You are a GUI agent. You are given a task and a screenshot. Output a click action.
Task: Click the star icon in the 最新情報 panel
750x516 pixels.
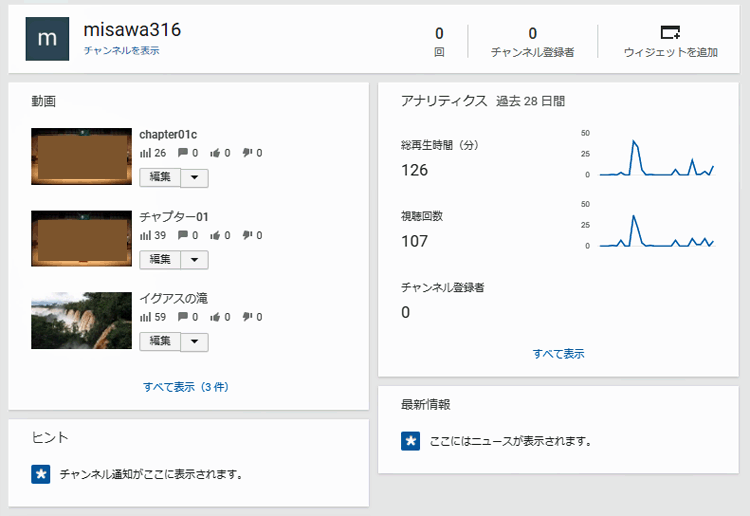(410, 441)
